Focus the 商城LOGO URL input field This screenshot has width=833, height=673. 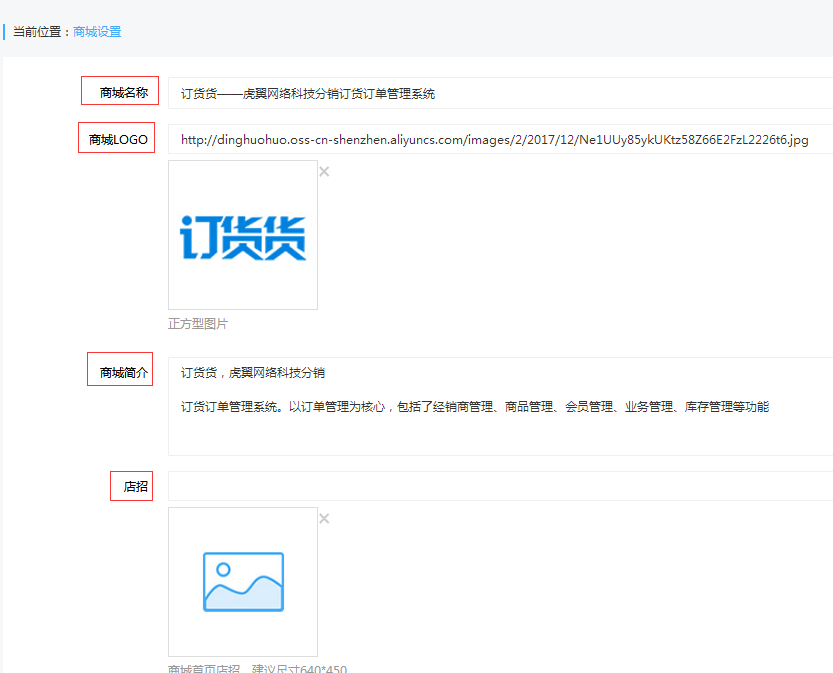point(500,139)
